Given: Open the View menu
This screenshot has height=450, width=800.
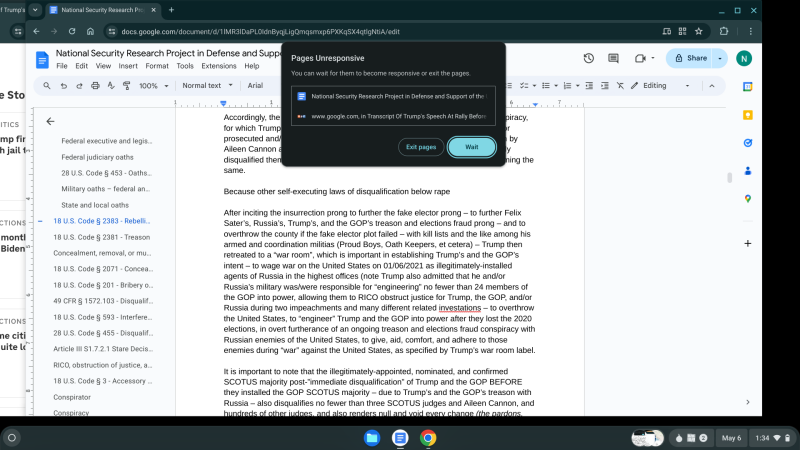Looking at the screenshot, I should tap(103, 66).
